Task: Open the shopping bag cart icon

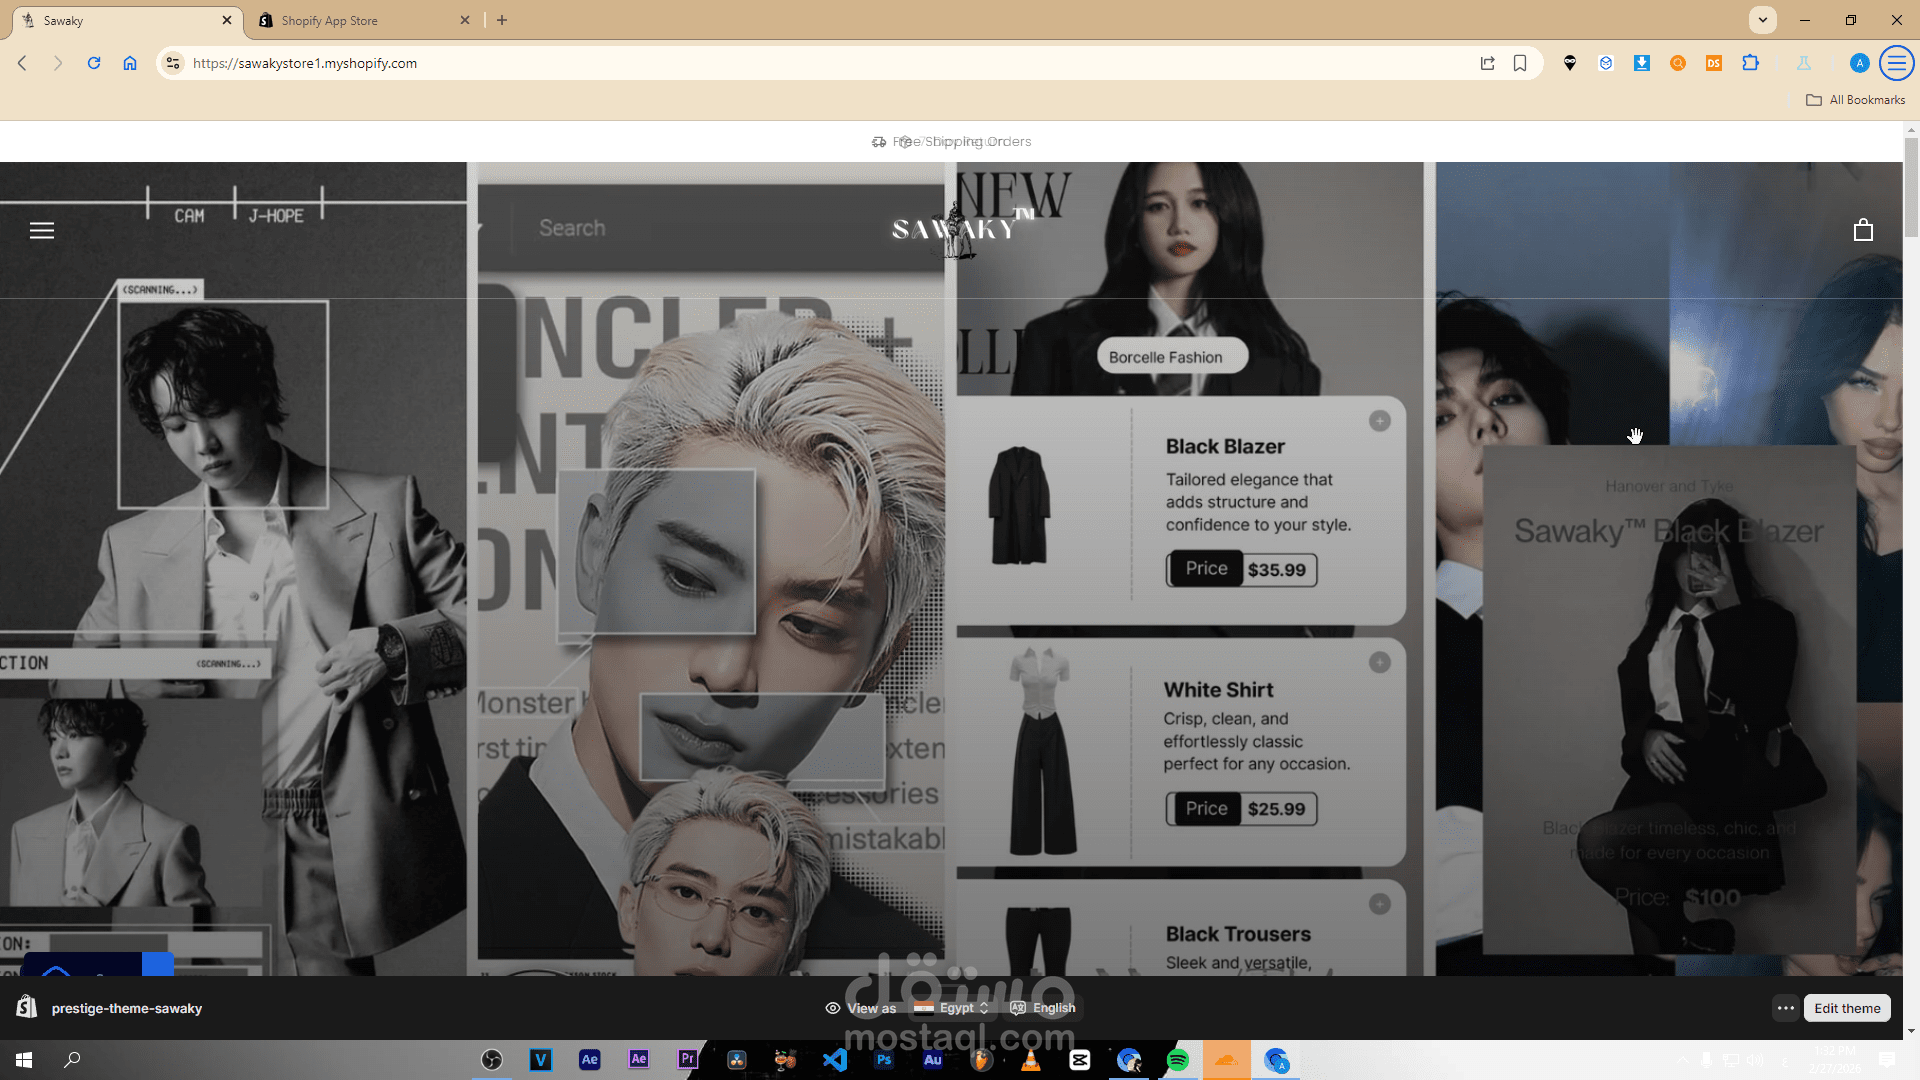Action: tap(1863, 230)
